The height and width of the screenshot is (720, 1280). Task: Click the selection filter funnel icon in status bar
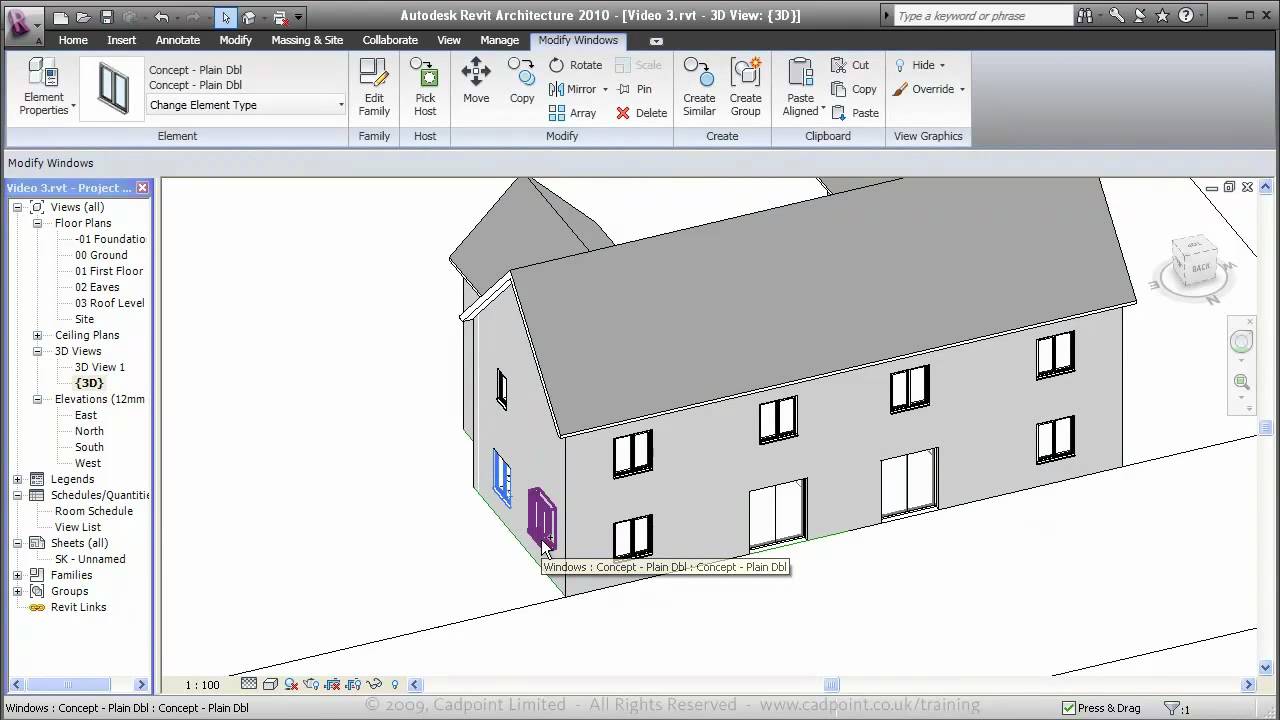pyautogui.click(x=1172, y=708)
